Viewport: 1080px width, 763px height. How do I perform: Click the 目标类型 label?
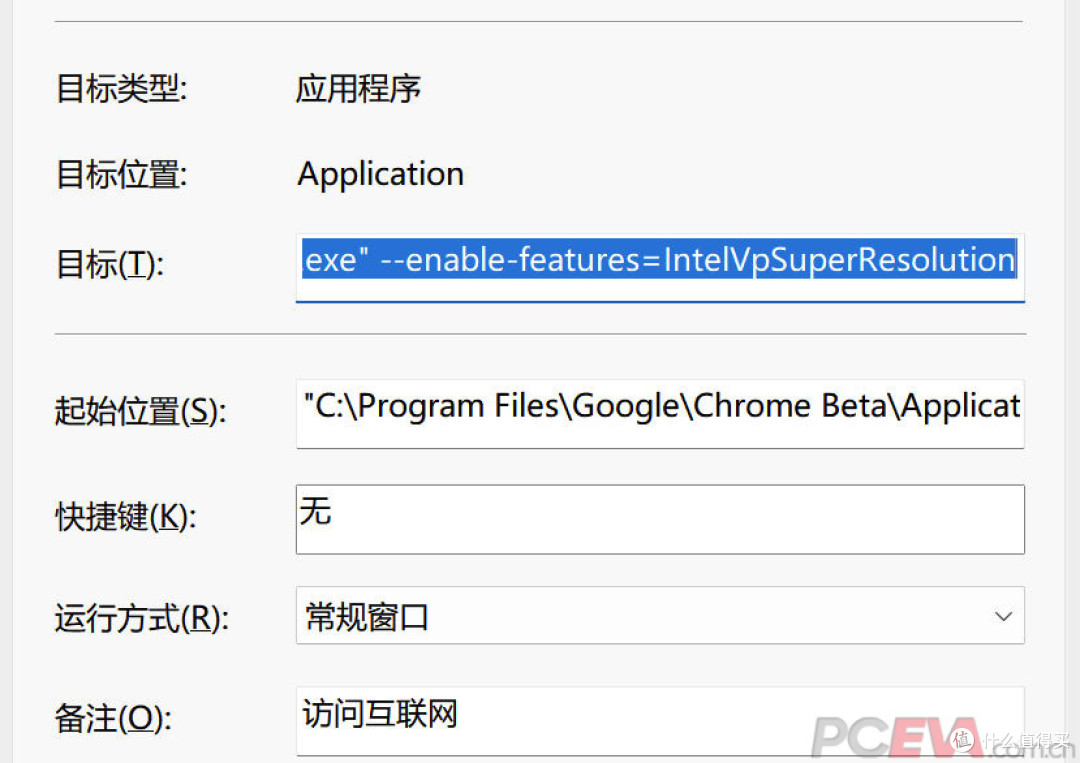(122, 88)
